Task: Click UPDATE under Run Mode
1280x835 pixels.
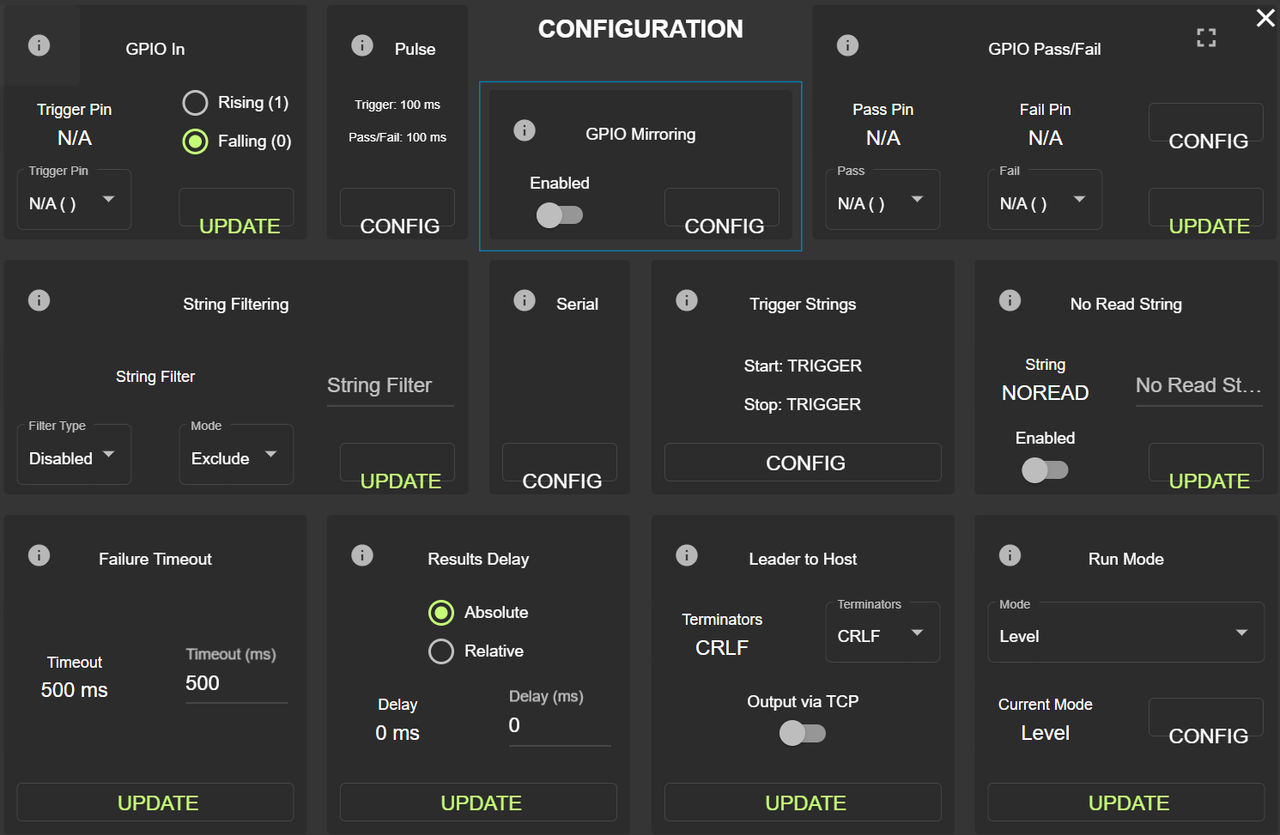Action: pyautogui.click(x=1126, y=802)
